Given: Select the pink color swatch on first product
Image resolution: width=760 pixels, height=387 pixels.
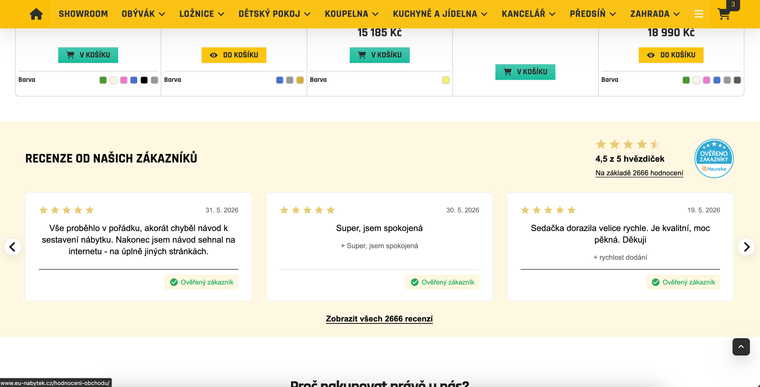Looking at the screenshot, I should 124,80.
